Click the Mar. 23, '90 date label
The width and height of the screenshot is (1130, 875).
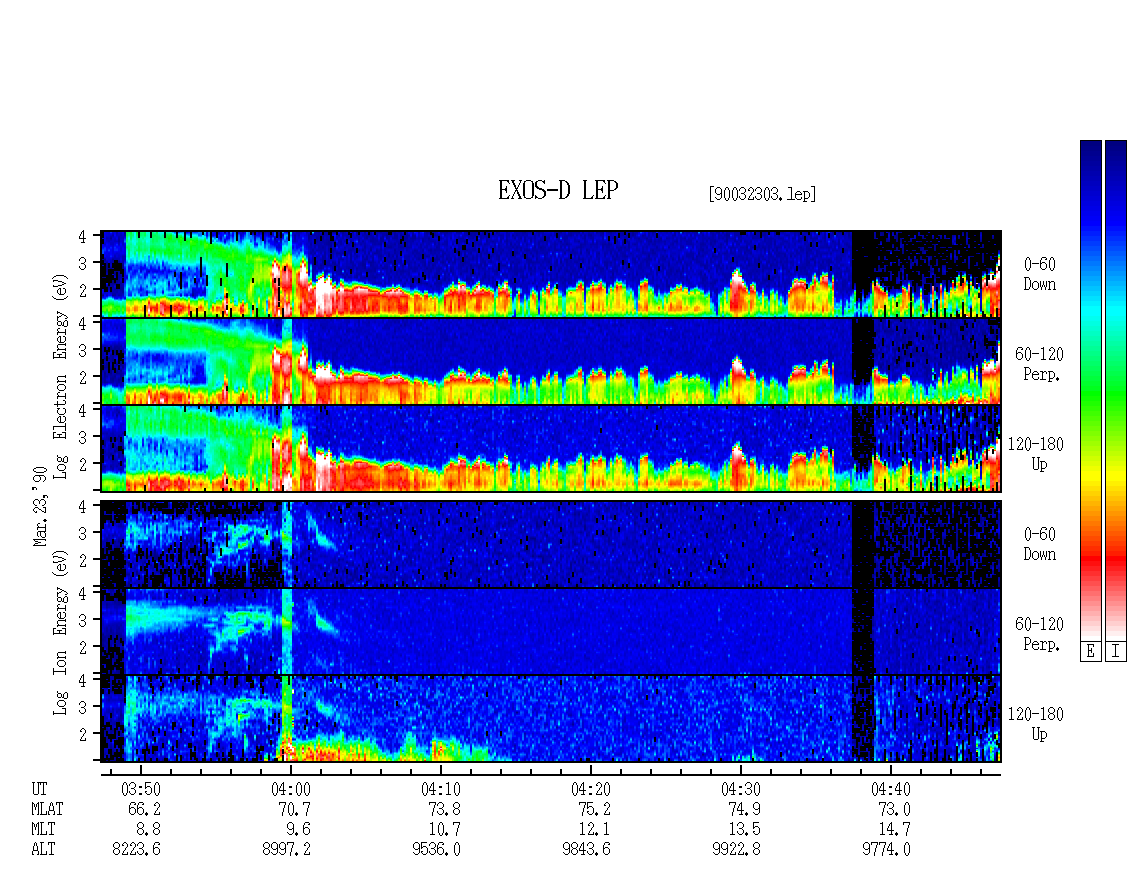click(40, 506)
